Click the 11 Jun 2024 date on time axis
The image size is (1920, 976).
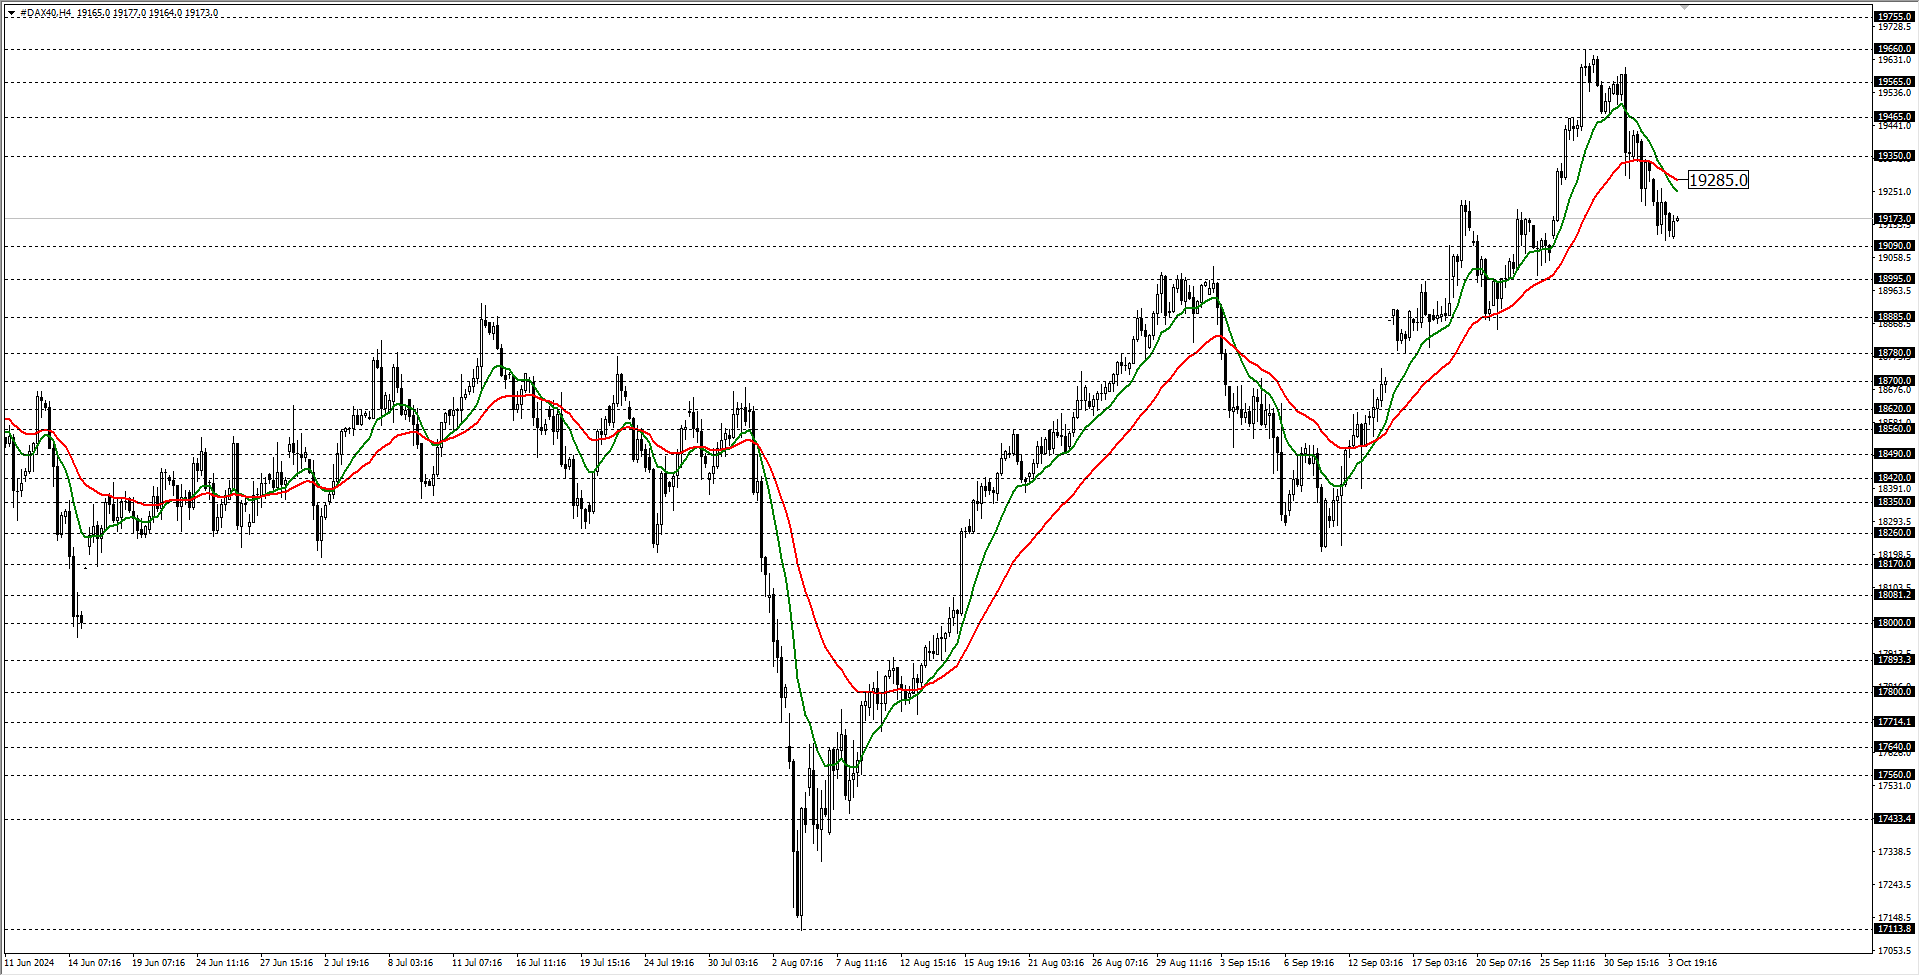click(29, 963)
